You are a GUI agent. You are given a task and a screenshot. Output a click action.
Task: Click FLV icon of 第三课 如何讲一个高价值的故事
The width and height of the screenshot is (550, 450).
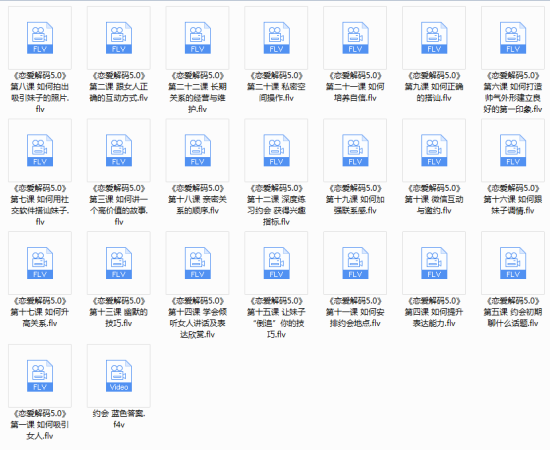119,150
